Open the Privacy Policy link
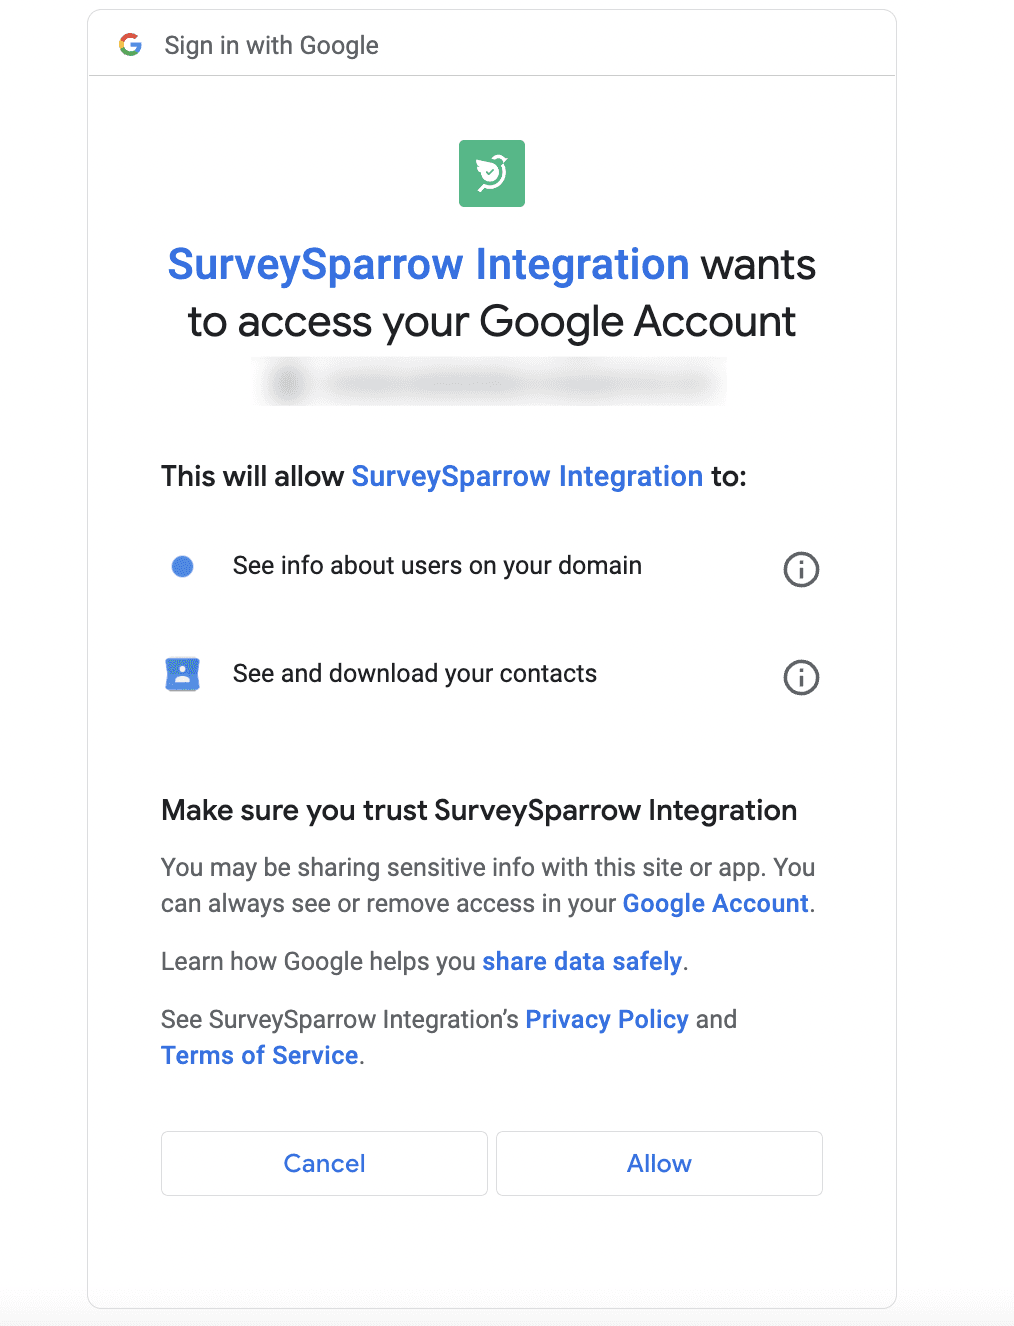1014x1326 pixels. 607,1019
